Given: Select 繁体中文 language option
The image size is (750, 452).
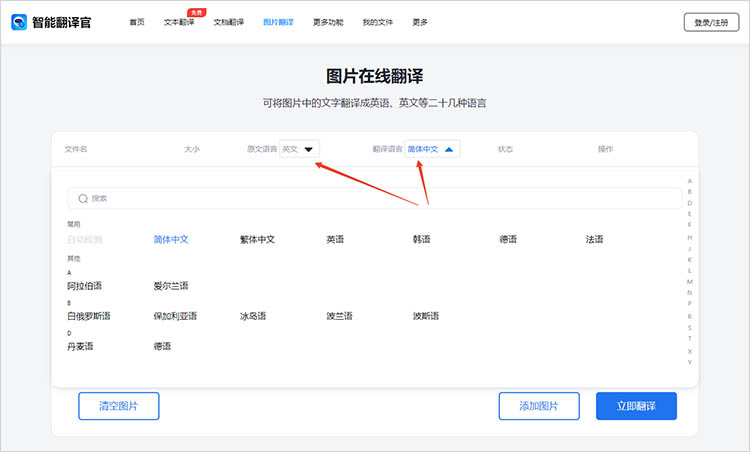Looking at the screenshot, I should coord(257,240).
